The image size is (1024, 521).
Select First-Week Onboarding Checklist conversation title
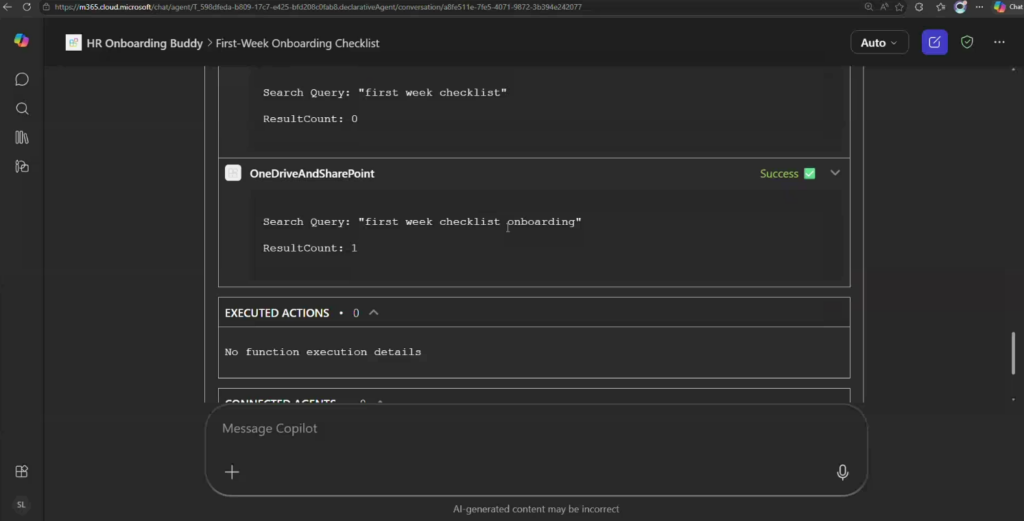click(297, 43)
